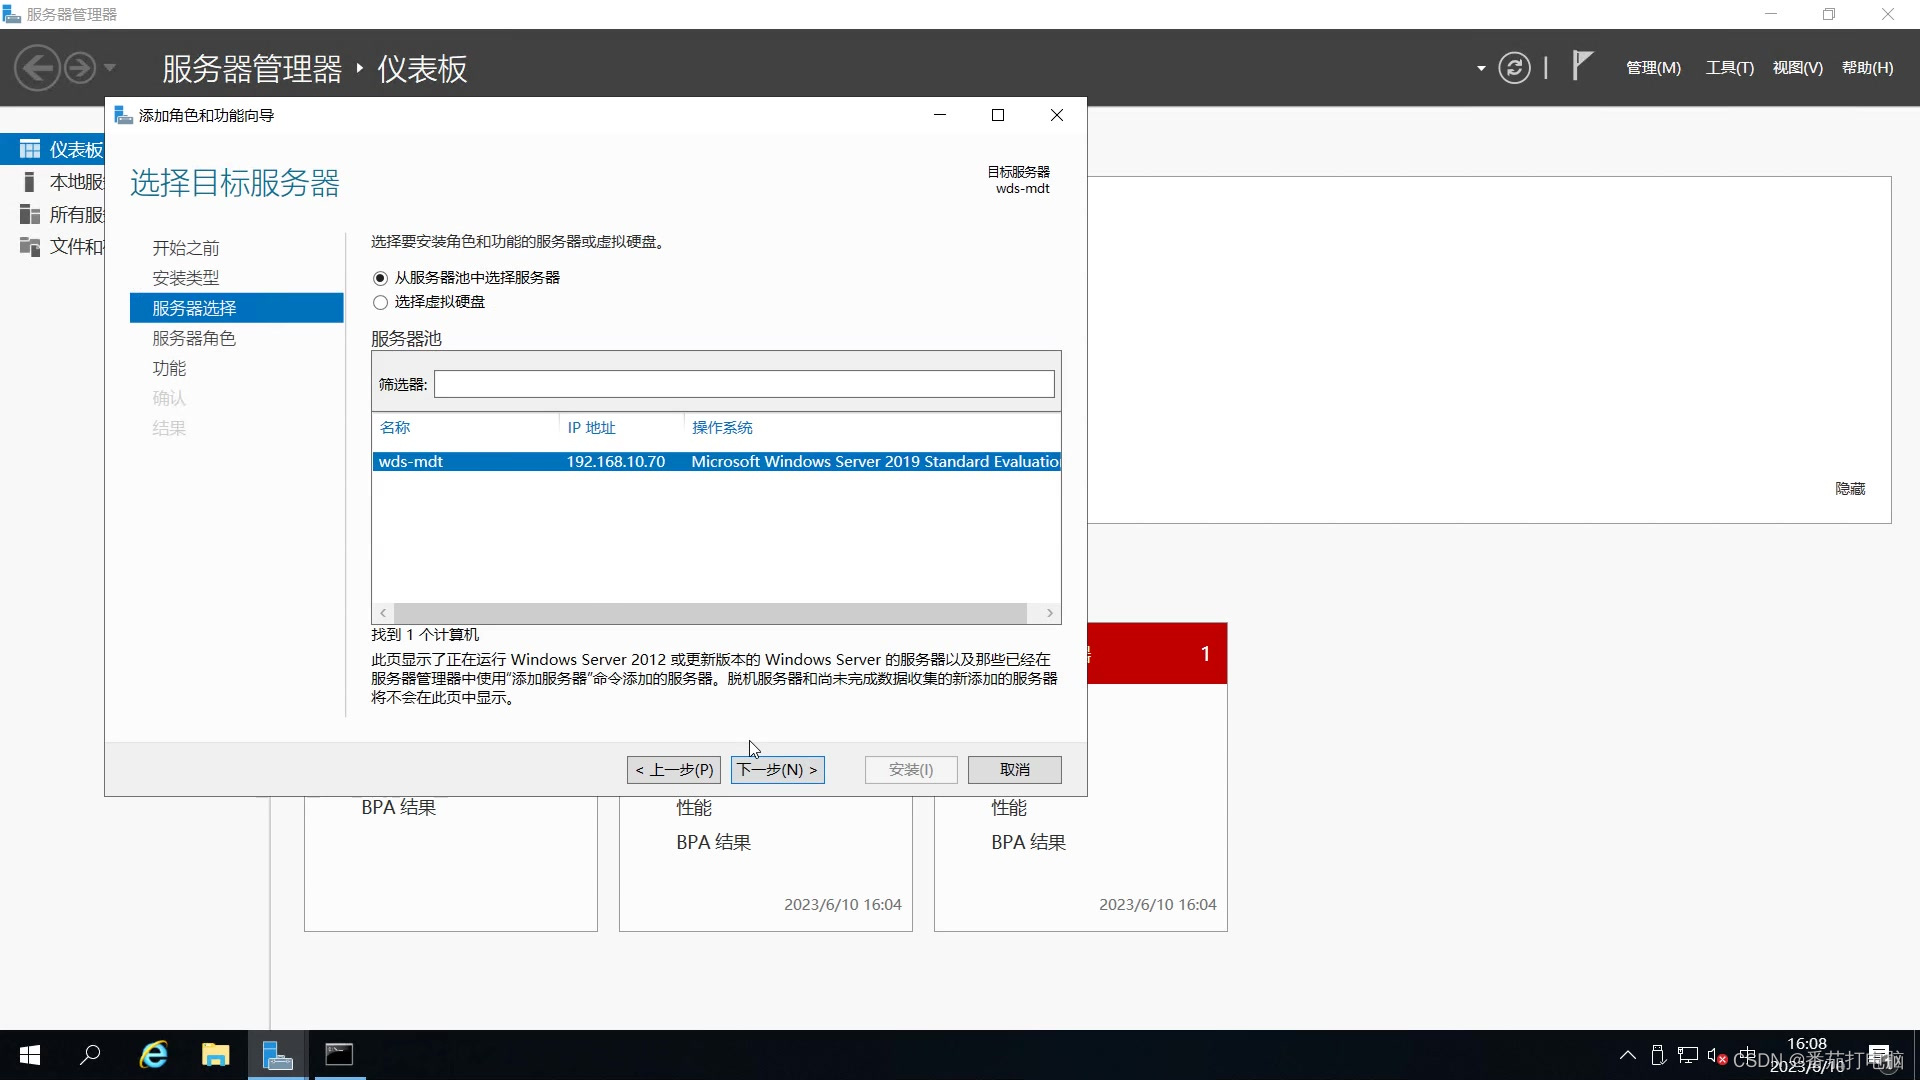Click the Server Manager taskbar icon
The image size is (1920, 1080).
pos(277,1055)
